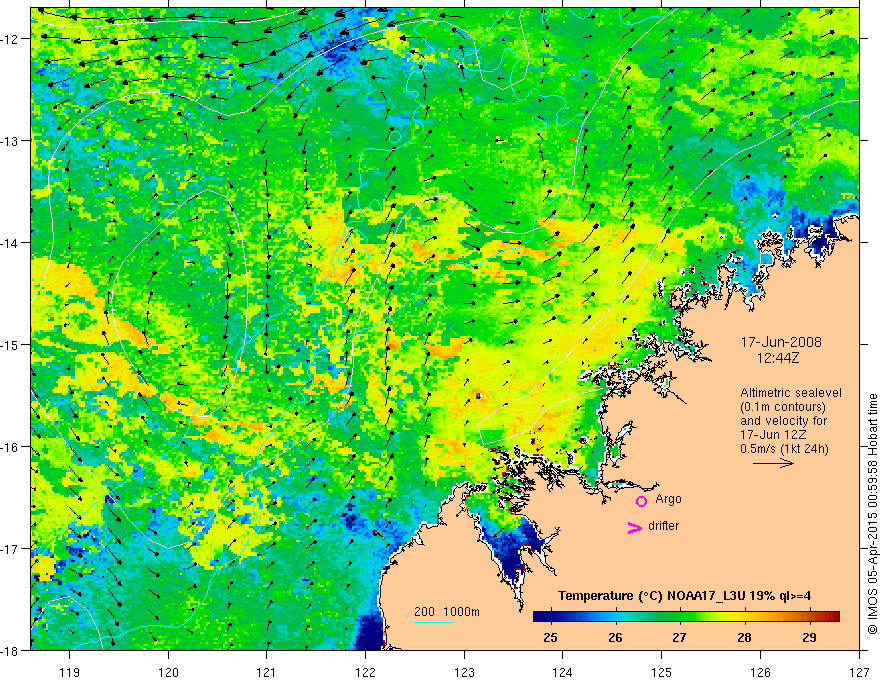
Task: Click latitude axis label -12
Action: pyautogui.click(x=11, y=39)
